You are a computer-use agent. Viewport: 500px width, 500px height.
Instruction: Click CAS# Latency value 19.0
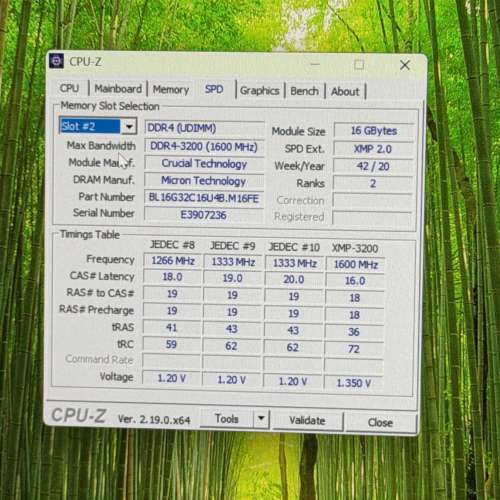(x=233, y=278)
